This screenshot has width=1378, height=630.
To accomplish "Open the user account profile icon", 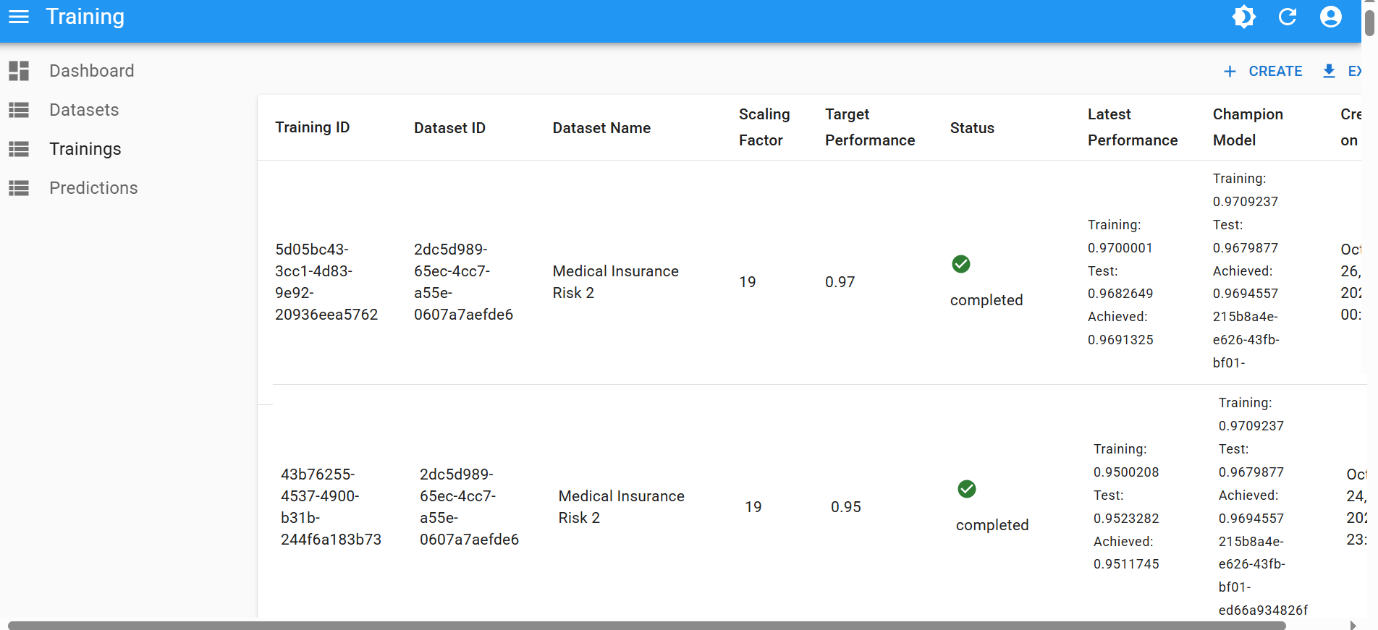I will [1330, 17].
